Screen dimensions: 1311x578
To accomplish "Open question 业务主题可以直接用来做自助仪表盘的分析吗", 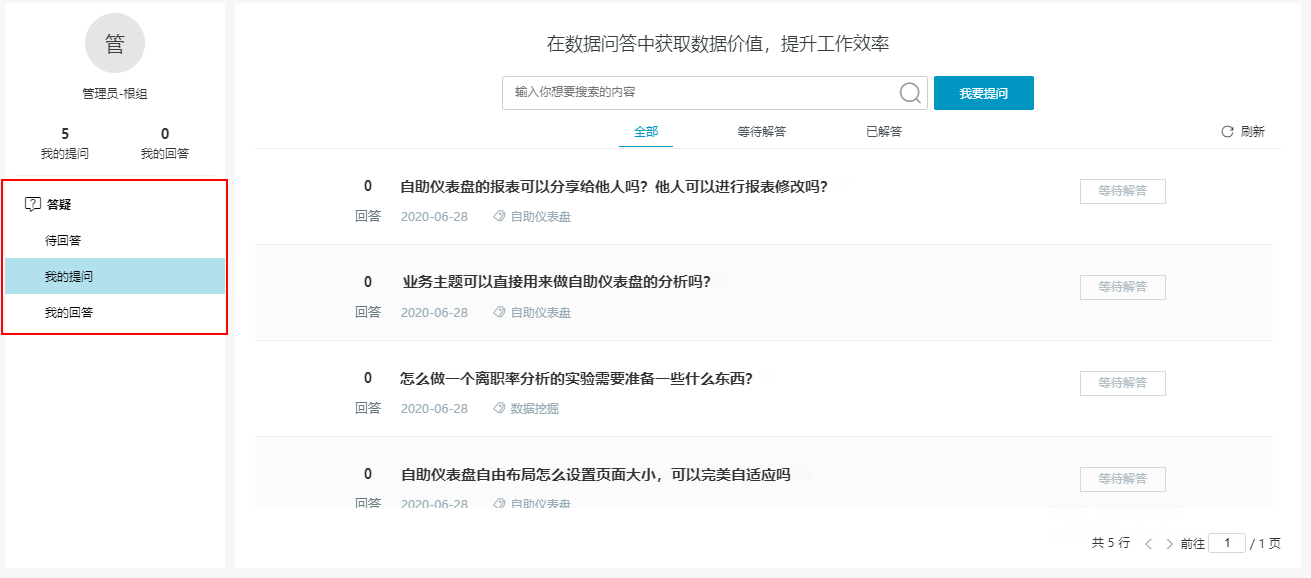I will pos(556,282).
